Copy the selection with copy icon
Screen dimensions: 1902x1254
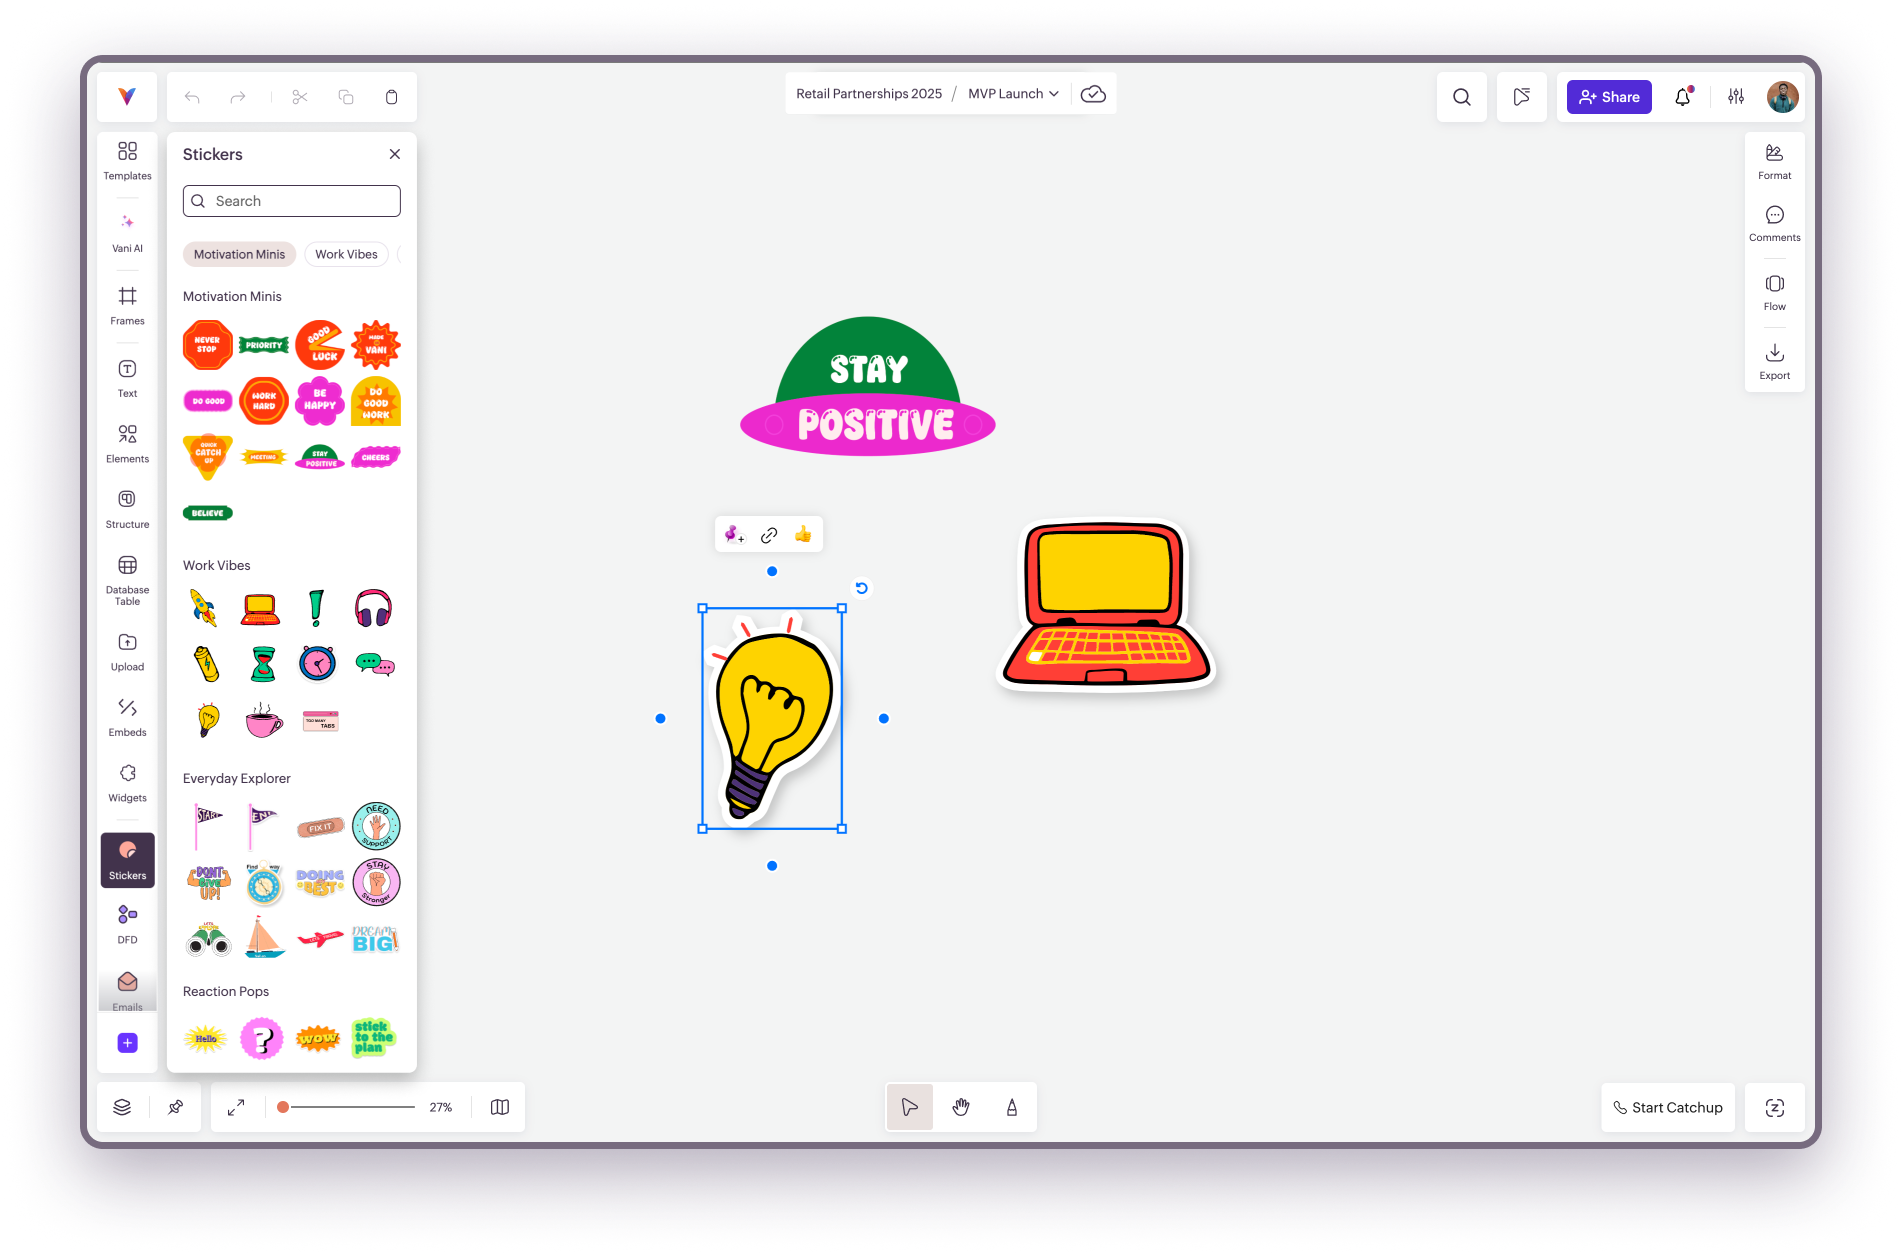click(346, 97)
